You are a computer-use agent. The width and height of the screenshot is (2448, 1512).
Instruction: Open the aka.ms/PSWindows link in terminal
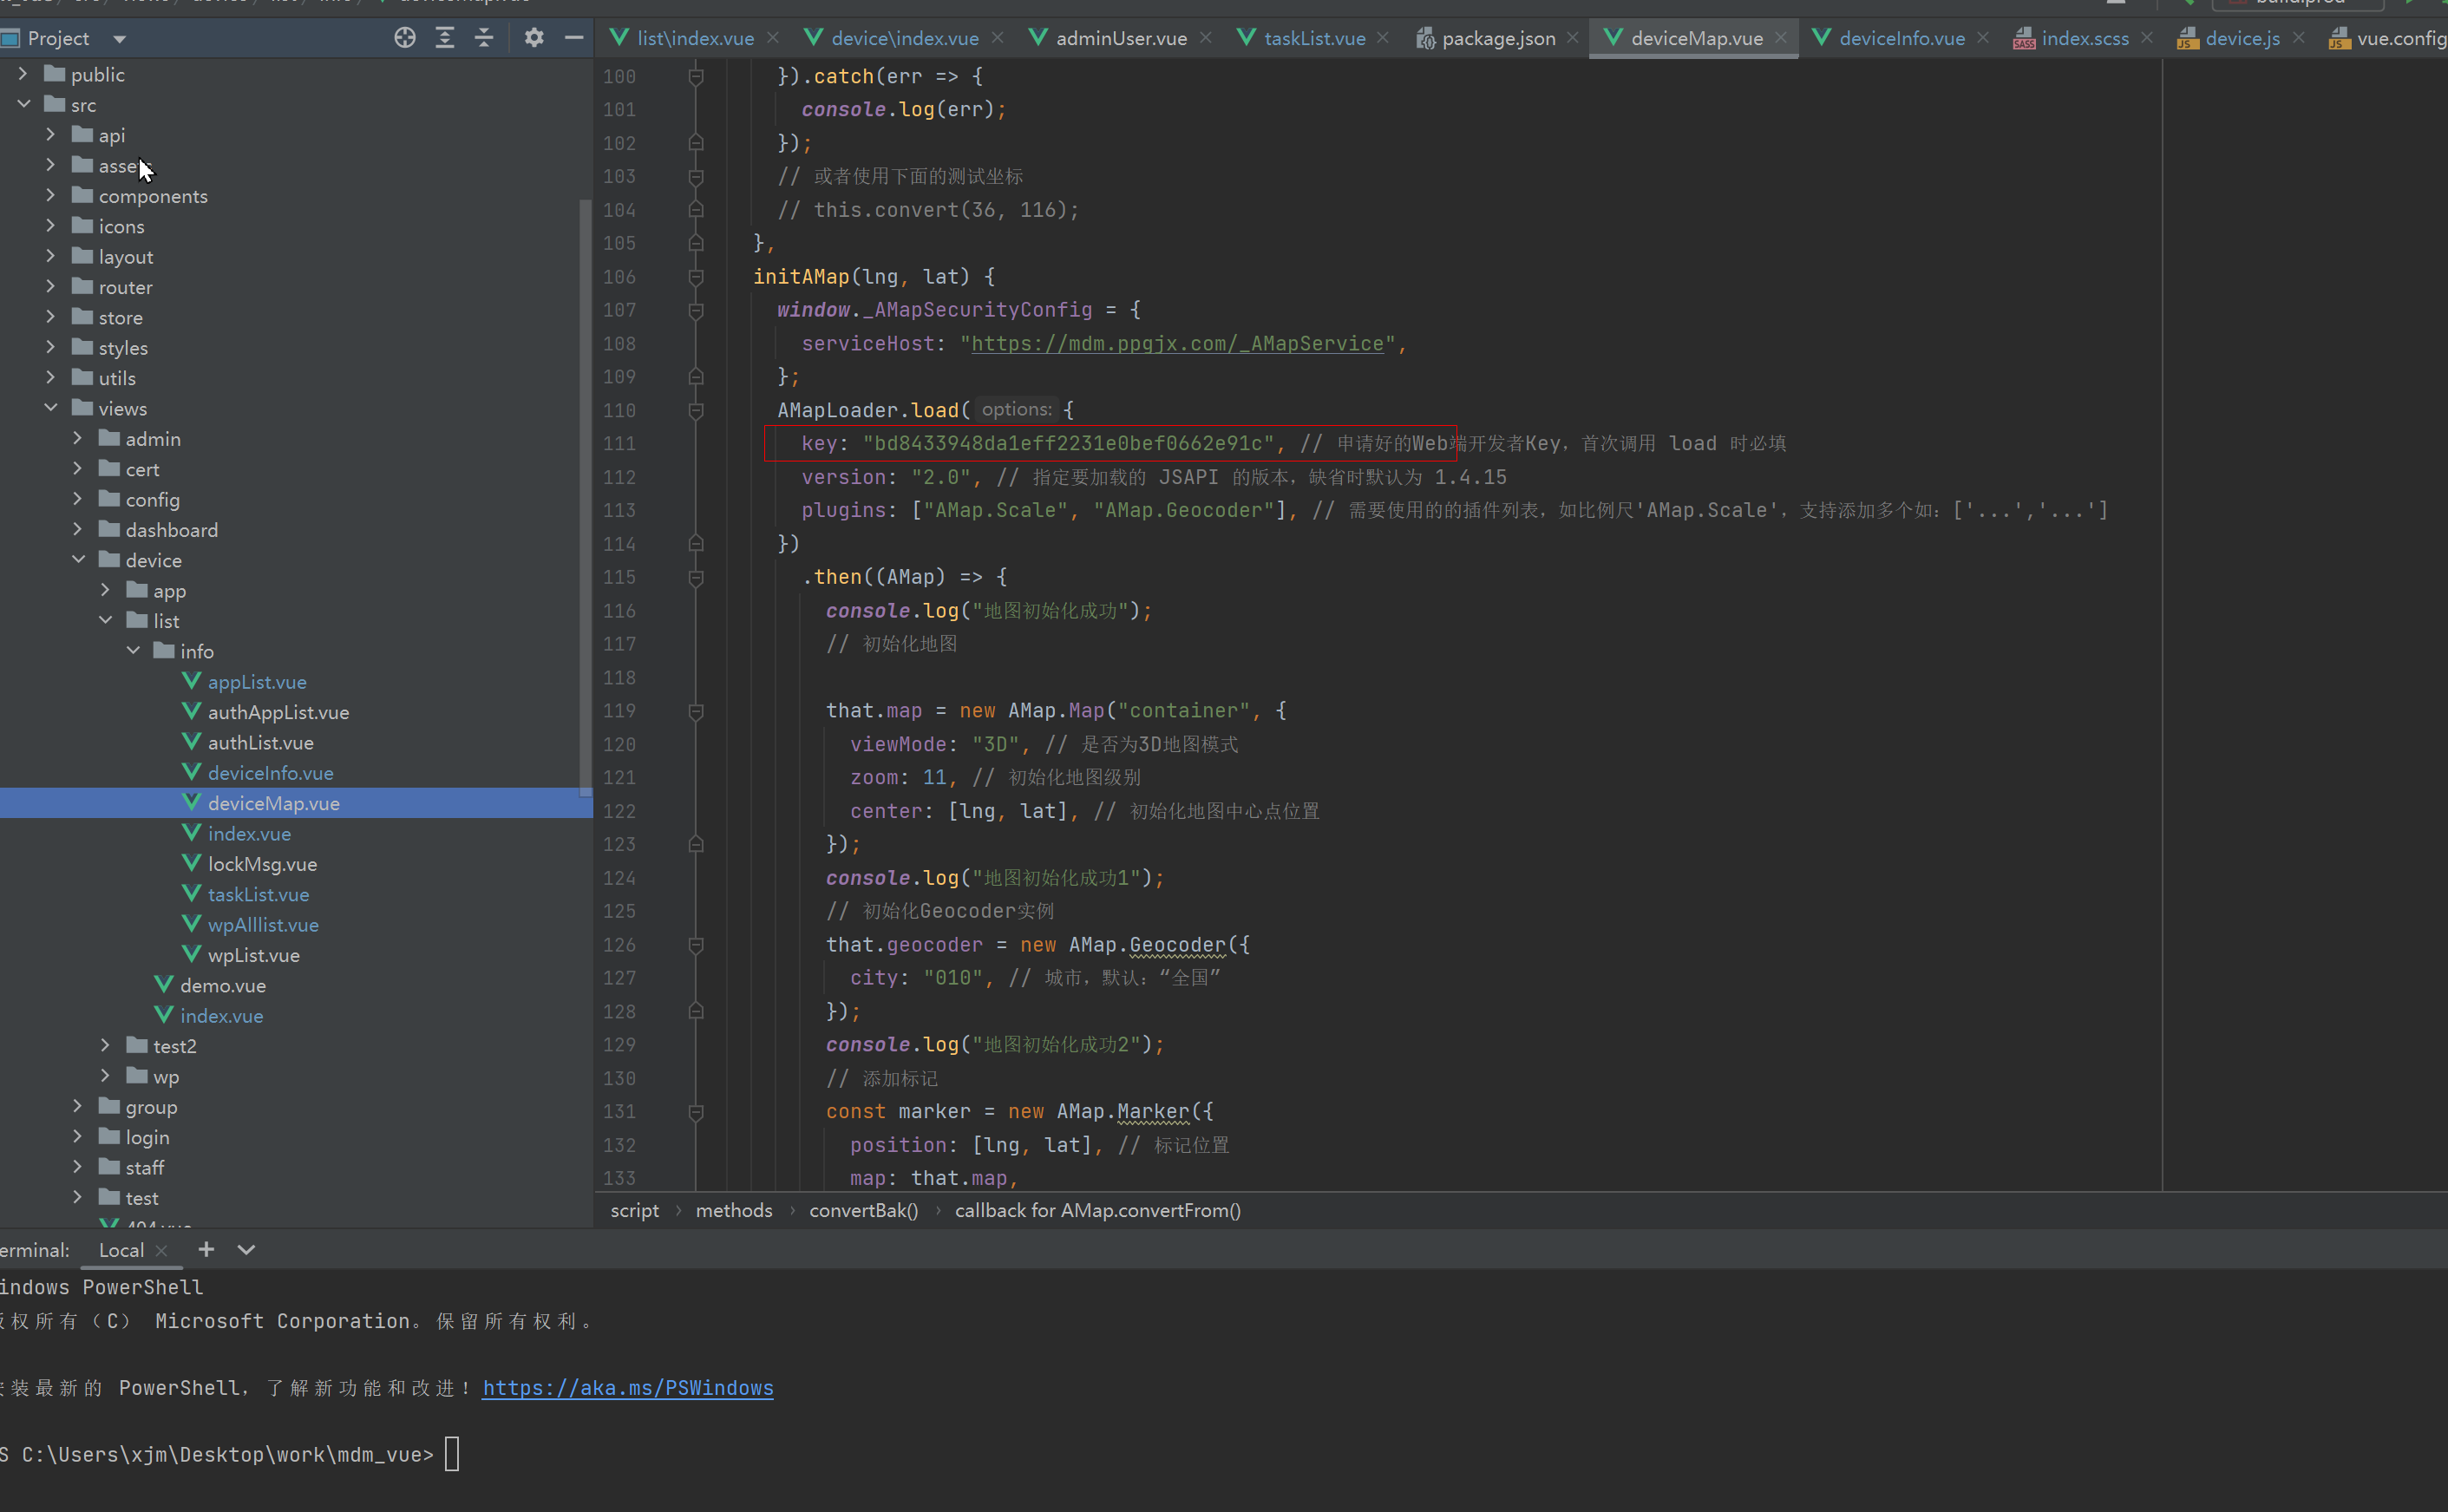tap(628, 1388)
